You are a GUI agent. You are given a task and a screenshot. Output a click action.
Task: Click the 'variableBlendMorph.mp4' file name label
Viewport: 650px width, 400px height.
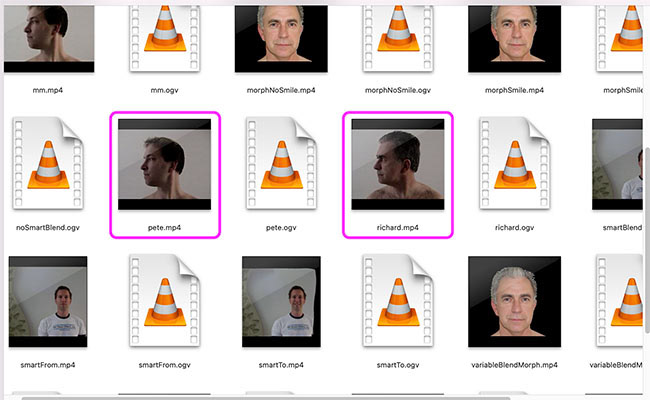514,365
